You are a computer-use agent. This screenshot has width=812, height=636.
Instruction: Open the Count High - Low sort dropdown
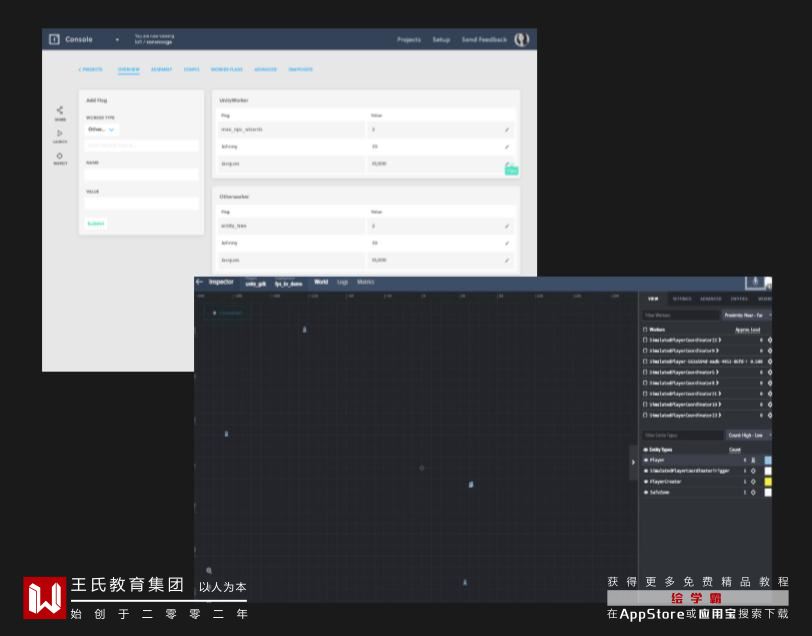click(x=748, y=436)
